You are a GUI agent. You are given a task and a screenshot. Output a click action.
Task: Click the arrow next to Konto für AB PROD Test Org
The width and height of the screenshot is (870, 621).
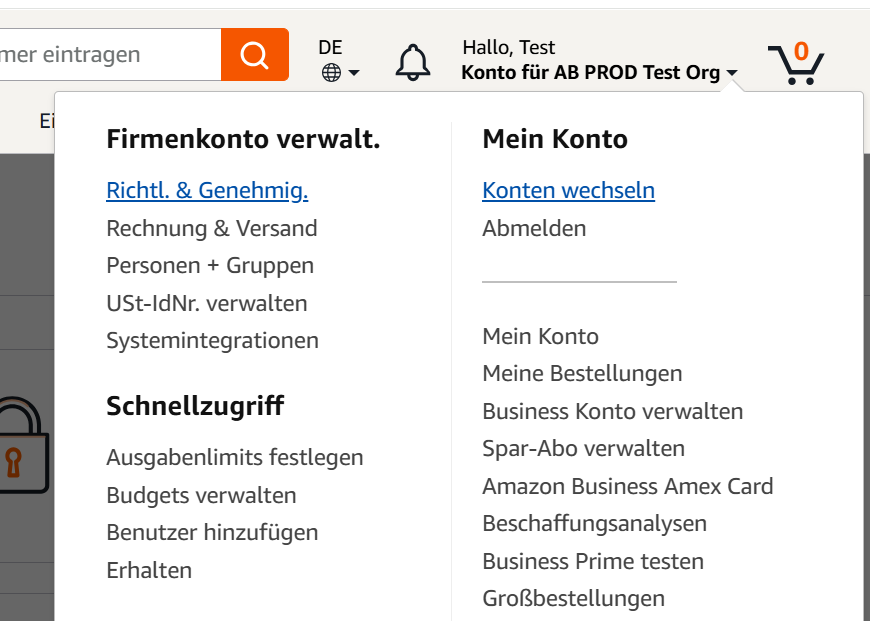[733, 73]
